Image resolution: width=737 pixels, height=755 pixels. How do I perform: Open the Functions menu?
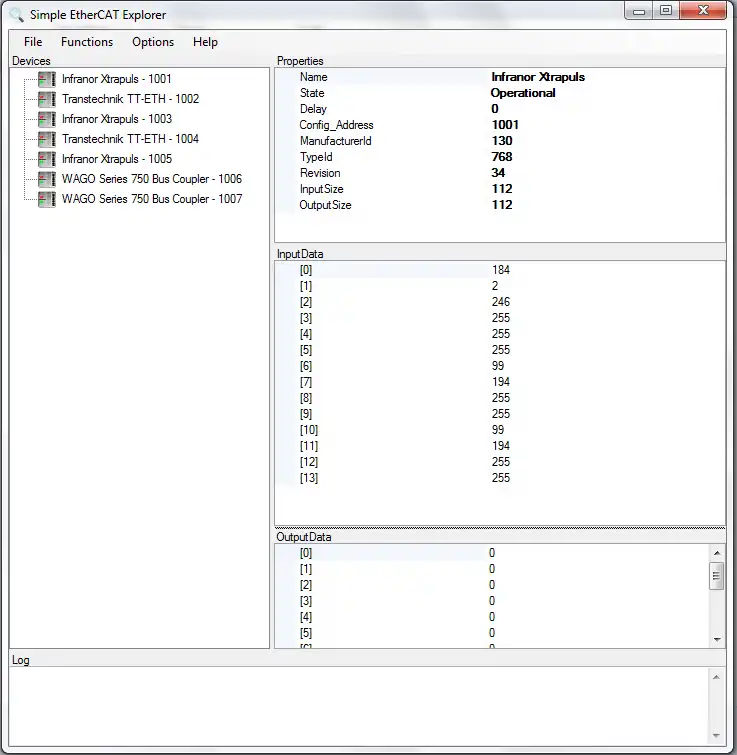87,42
